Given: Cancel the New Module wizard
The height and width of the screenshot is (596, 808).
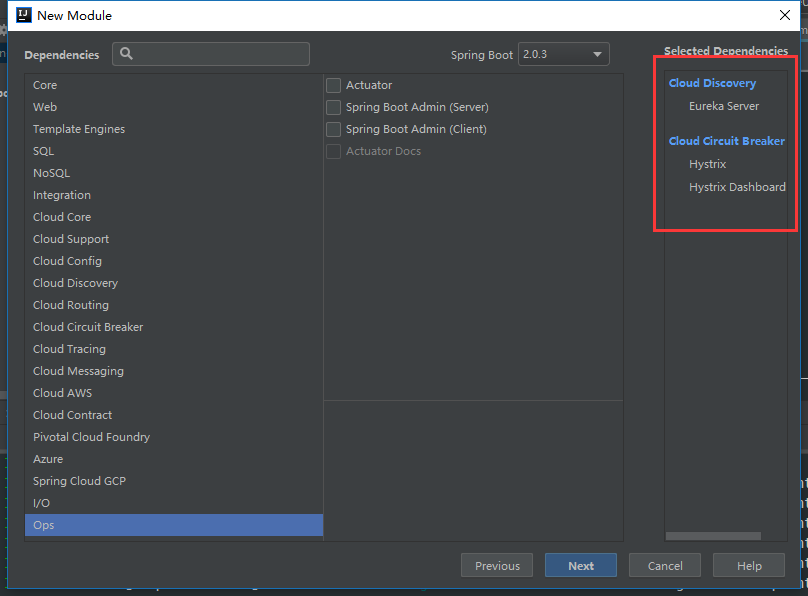Looking at the screenshot, I should 665,566.
